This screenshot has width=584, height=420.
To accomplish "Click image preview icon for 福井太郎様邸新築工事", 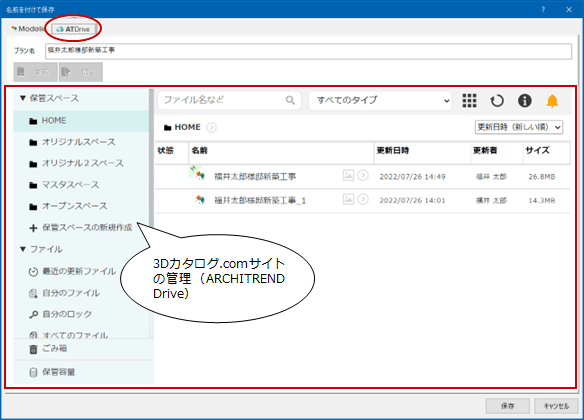I will (348, 175).
